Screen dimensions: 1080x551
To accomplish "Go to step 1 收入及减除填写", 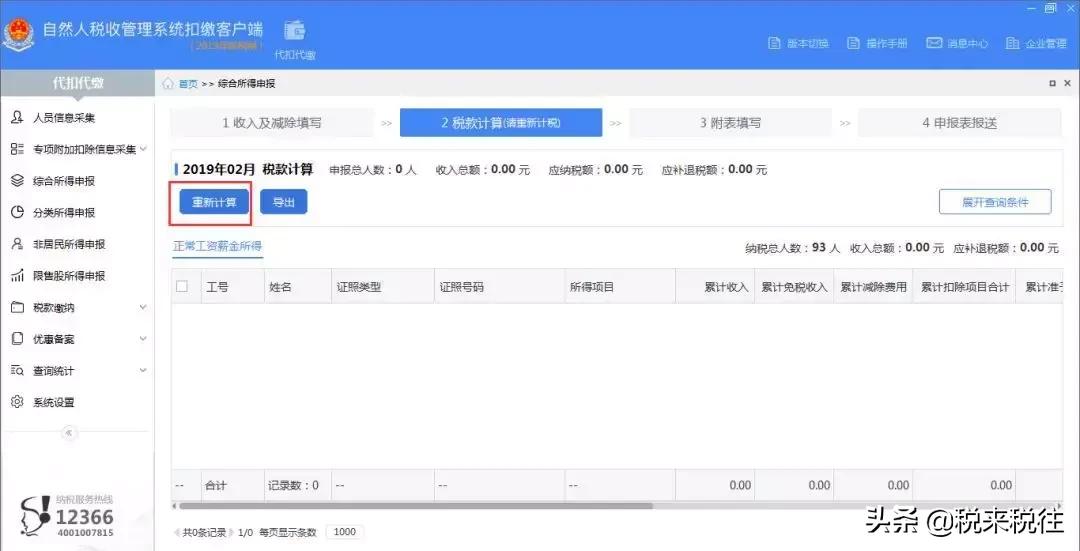I will coord(272,123).
